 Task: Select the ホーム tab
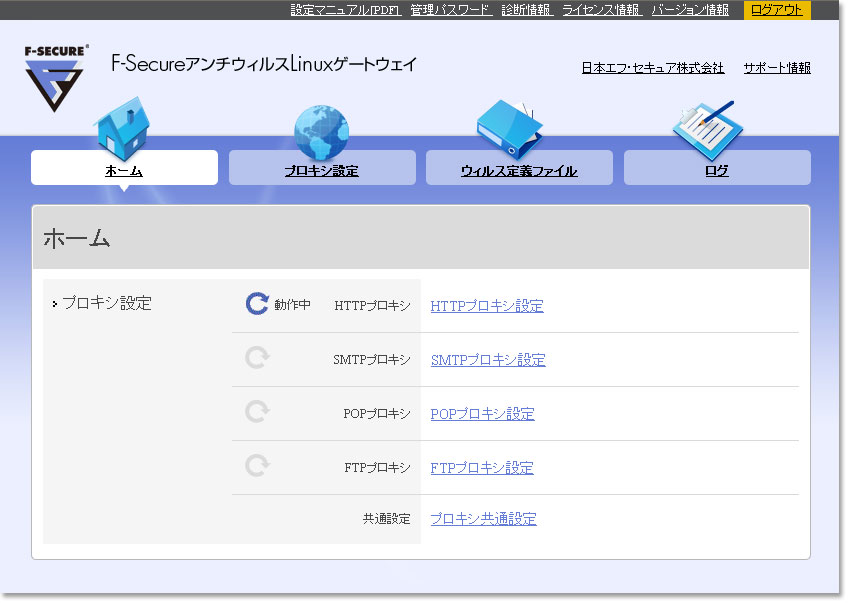[124, 168]
